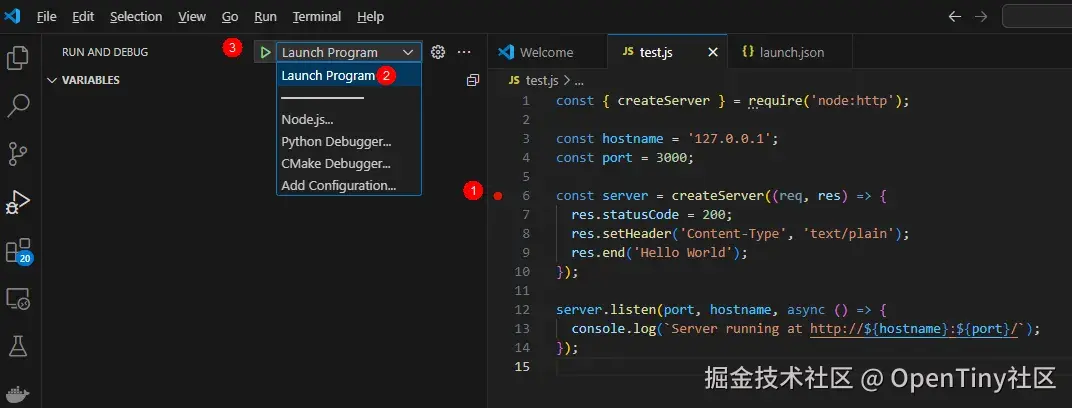Open the Edit menu
Screen dimensions: 1072x408
(83, 16)
